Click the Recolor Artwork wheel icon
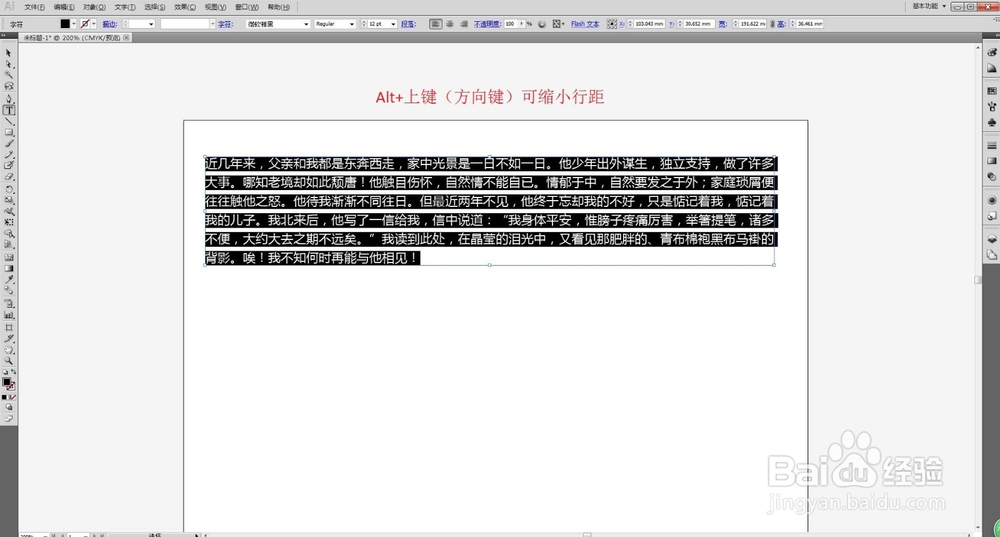Viewport: 1000px width, 537px height. [x=542, y=24]
